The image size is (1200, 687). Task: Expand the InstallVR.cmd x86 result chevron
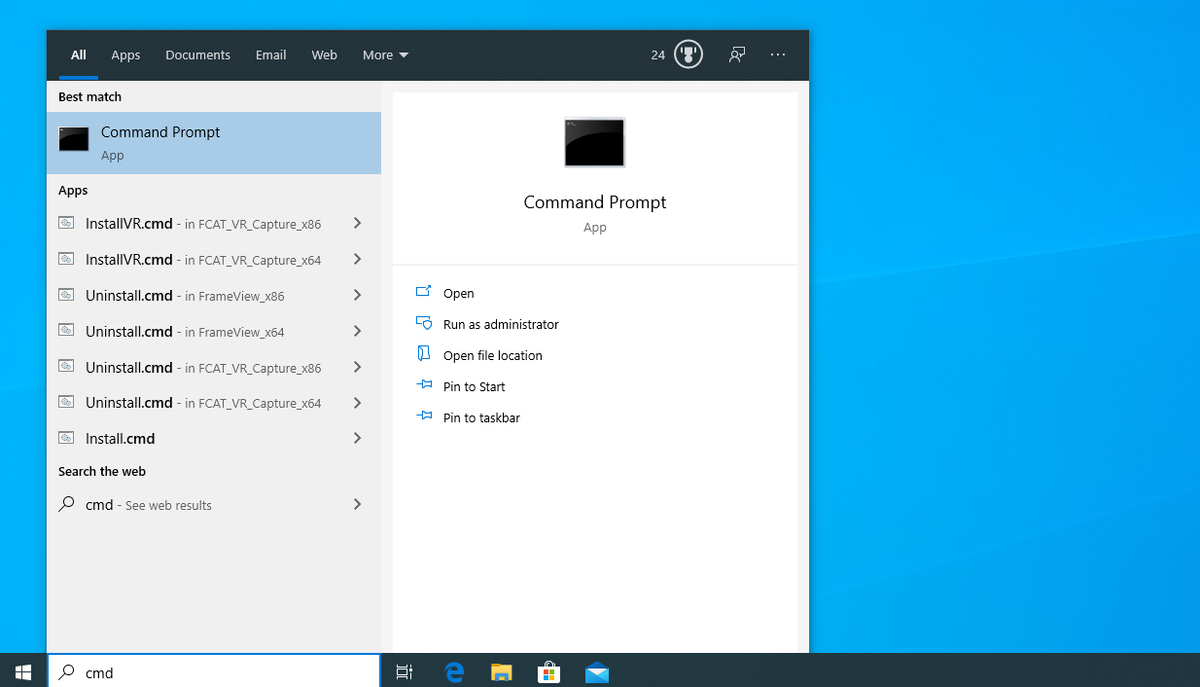[x=357, y=223]
